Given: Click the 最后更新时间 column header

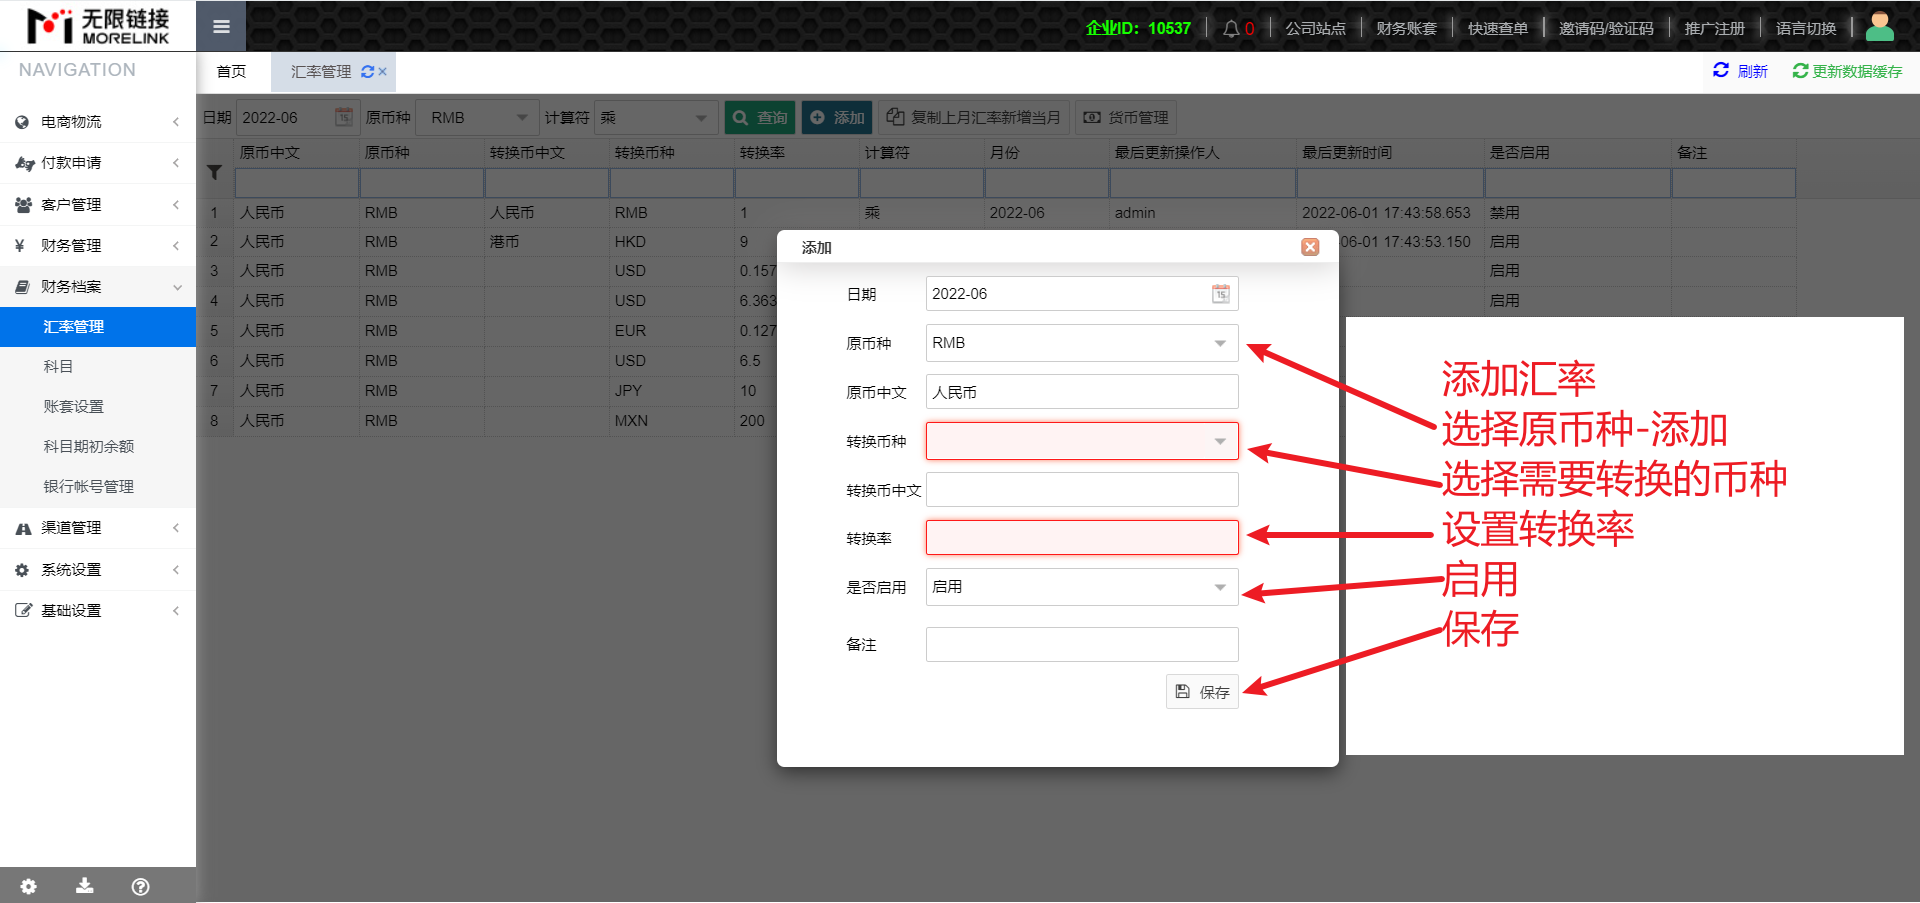Looking at the screenshot, I should click(1390, 153).
